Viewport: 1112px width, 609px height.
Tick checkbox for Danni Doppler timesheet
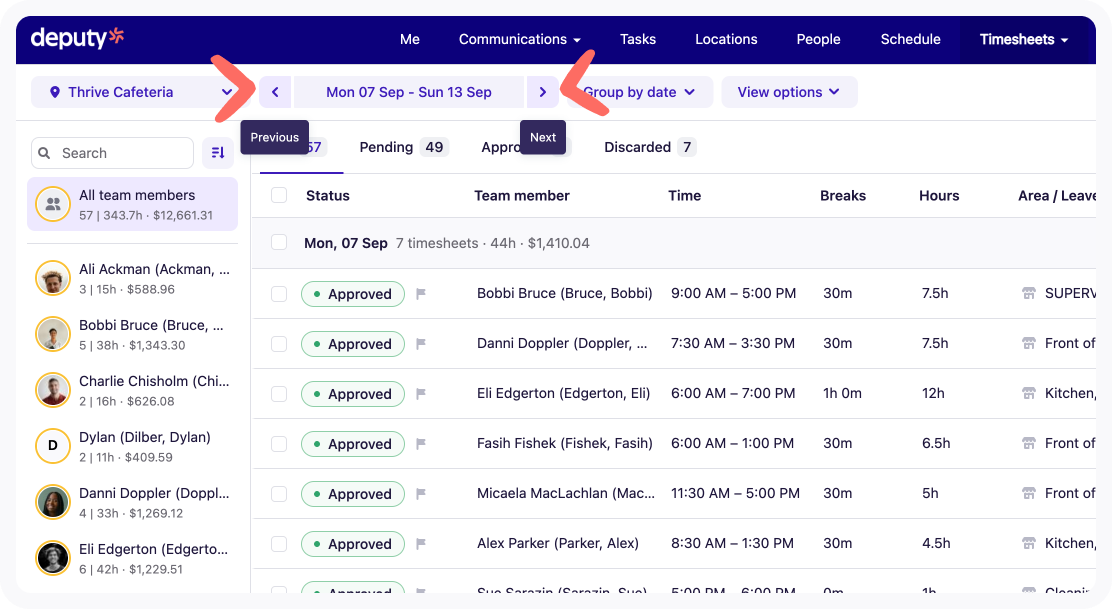pos(279,344)
